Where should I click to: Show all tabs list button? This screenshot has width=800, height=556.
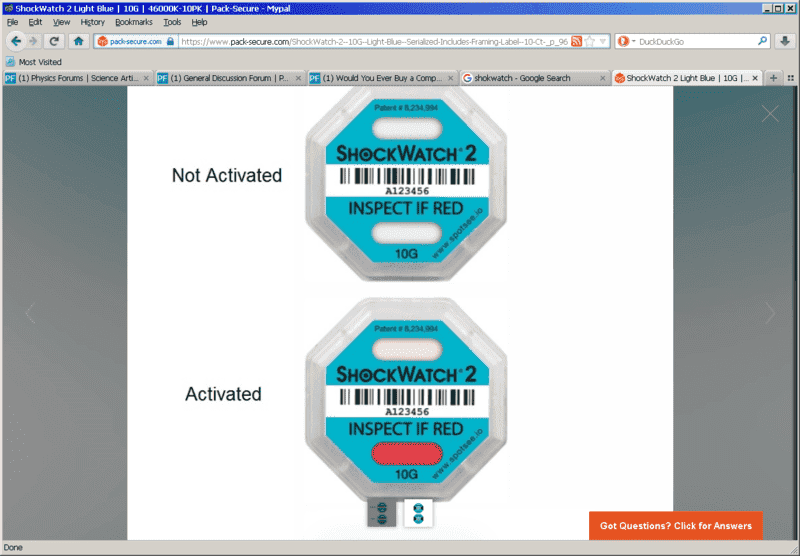click(791, 78)
